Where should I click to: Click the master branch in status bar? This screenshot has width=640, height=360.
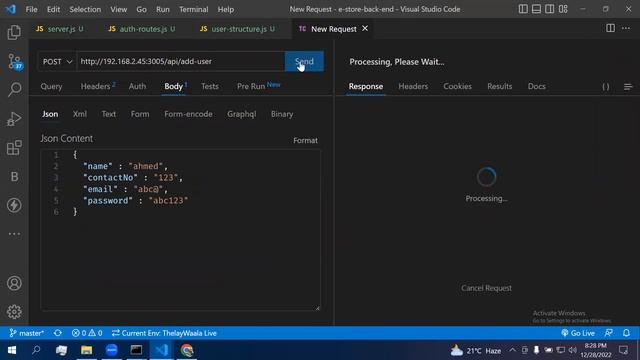click(x=27, y=333)
